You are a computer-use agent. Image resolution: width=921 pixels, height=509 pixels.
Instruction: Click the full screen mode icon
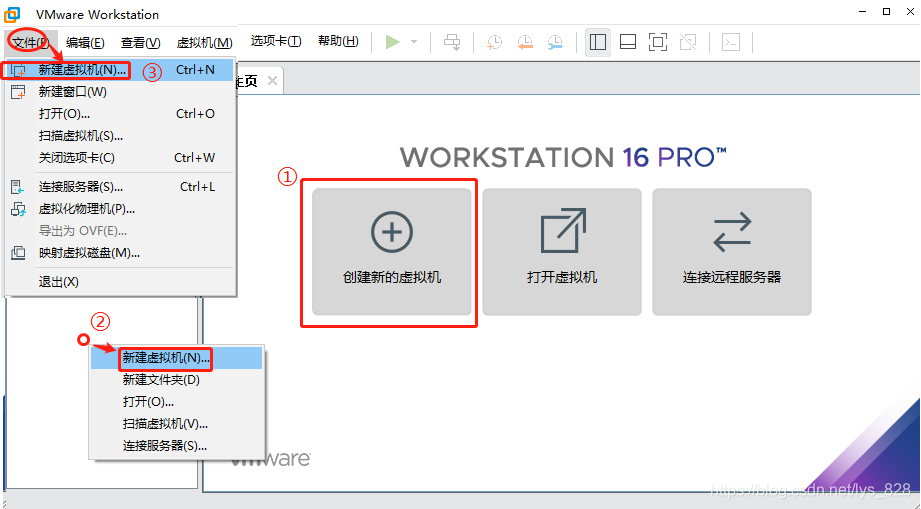658,42
